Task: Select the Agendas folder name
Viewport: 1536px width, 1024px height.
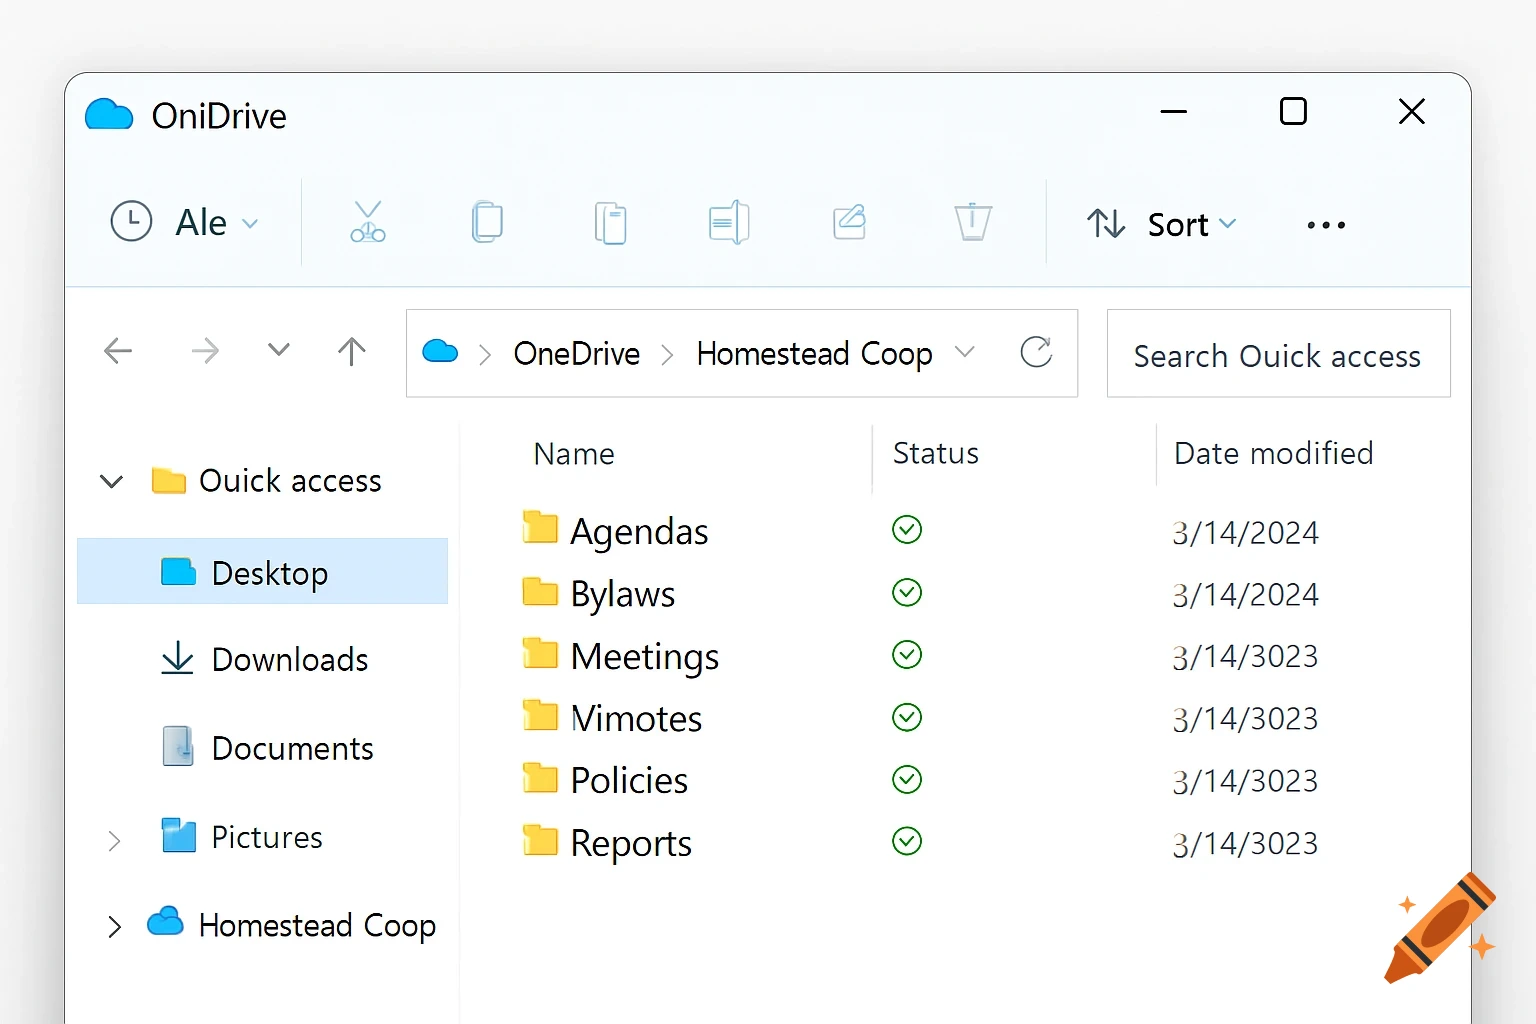Action: point(639,532)
